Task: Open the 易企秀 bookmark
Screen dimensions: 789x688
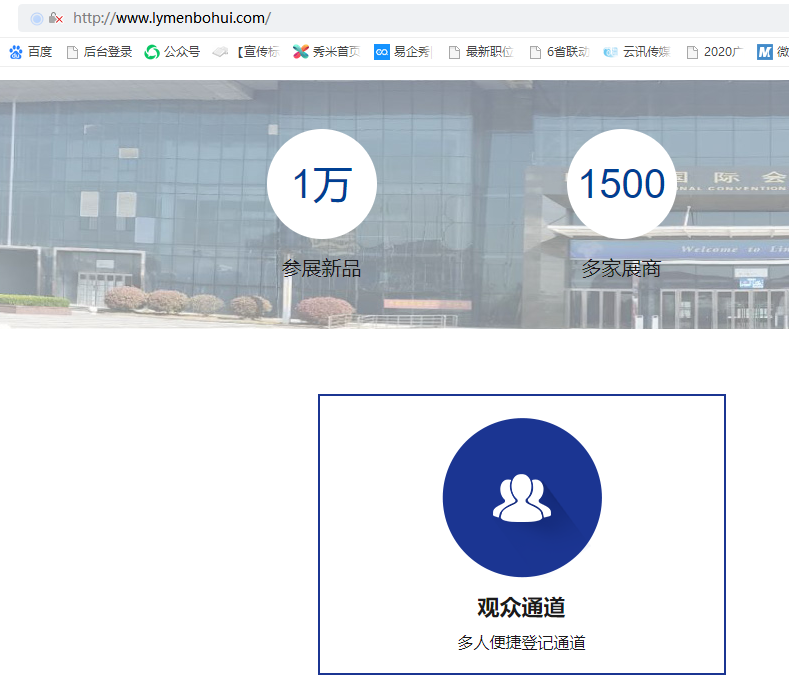Action: [403, 52]
